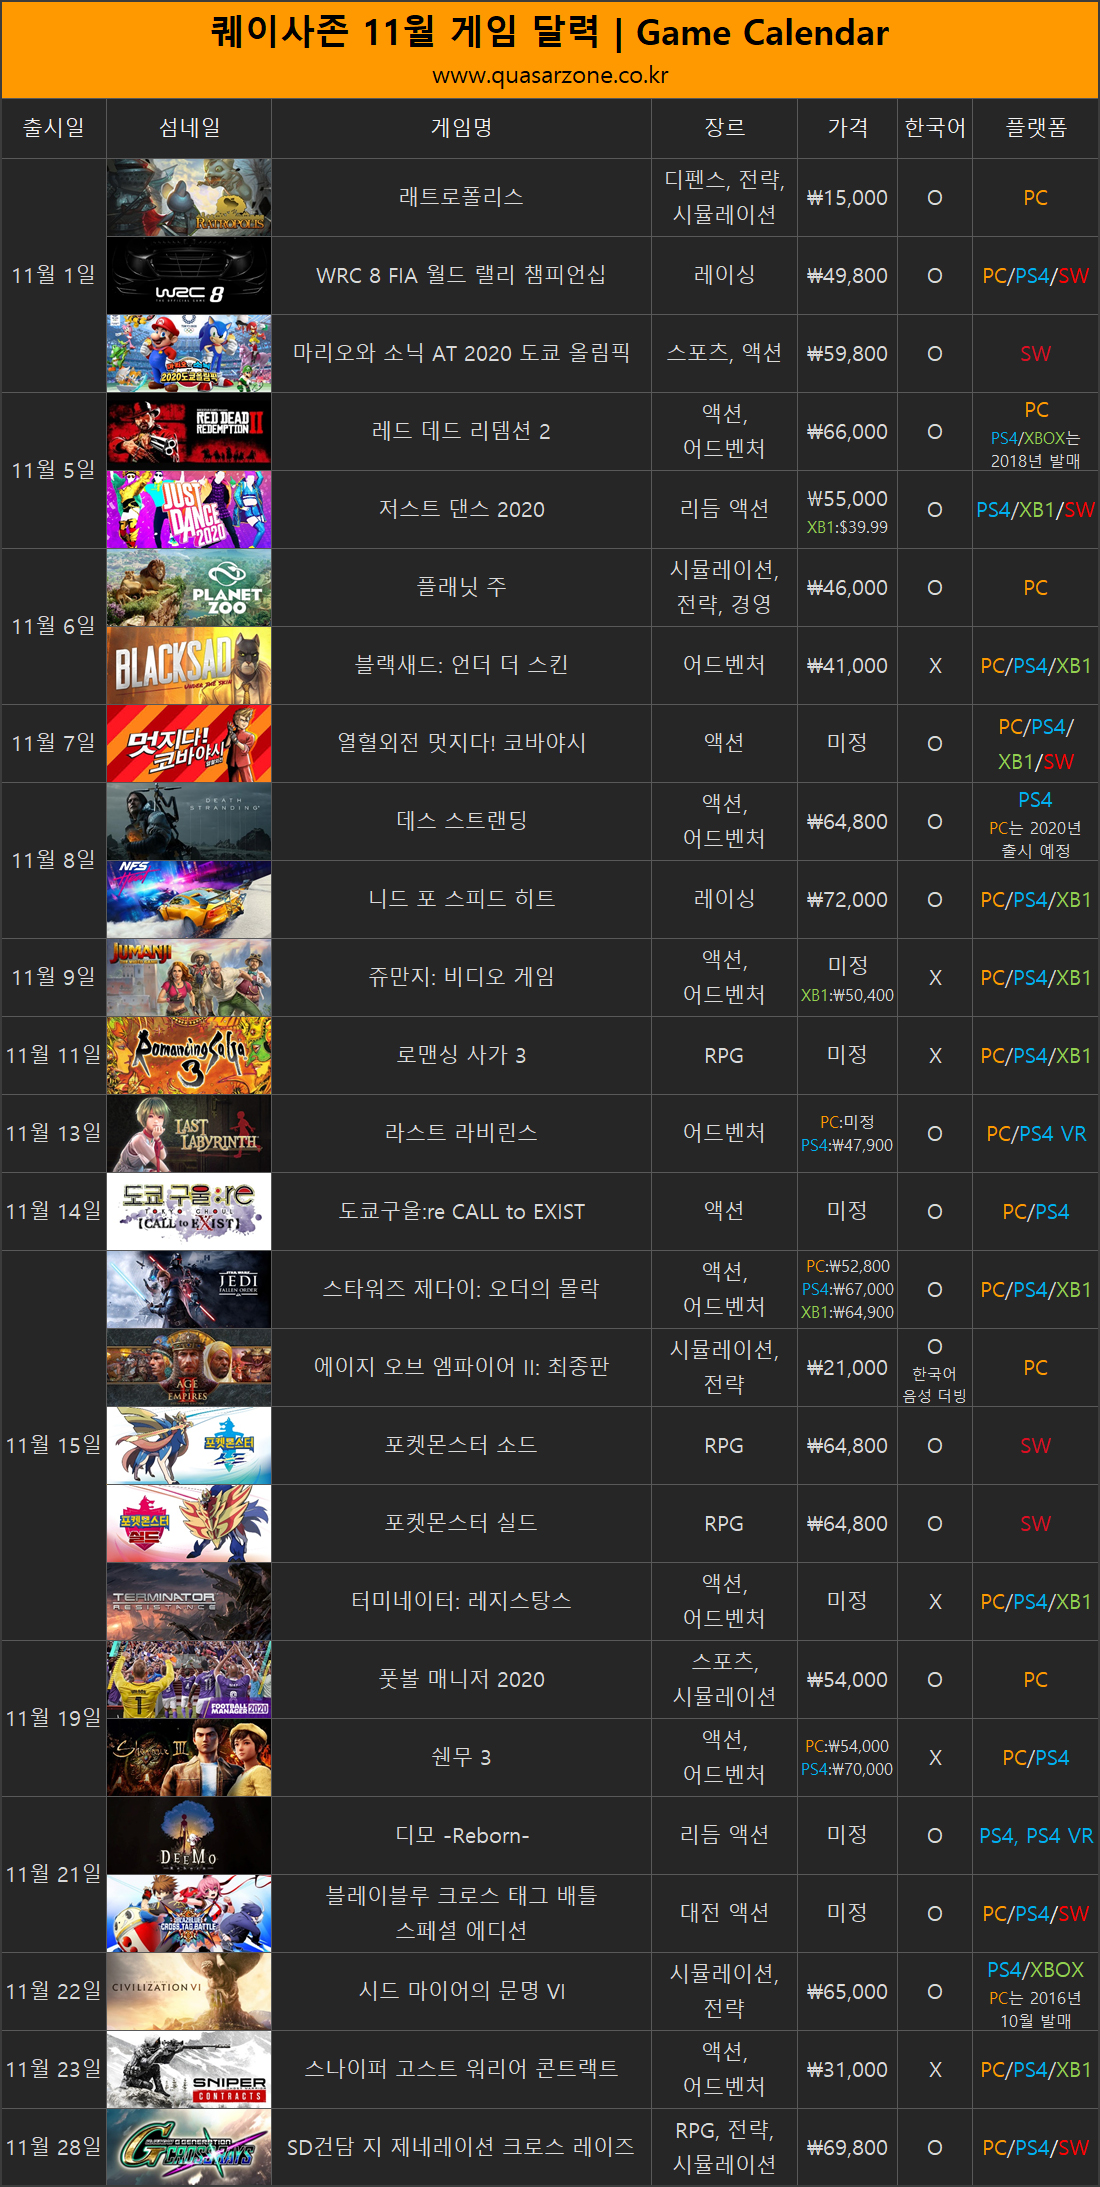Select the title 니드 포 스피드 히트
The width and height of the screenshot is (1100, 2187).
pyautogui.click(x=461, y=899)
